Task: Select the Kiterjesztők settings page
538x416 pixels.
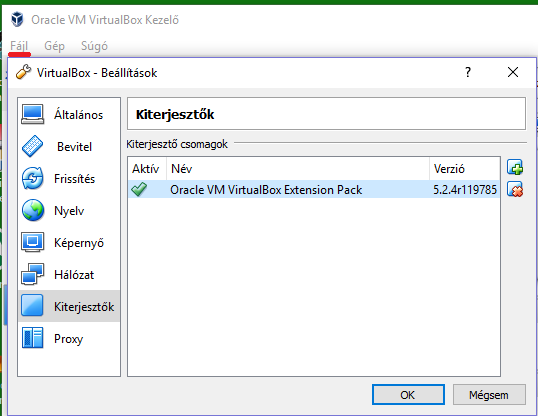Action: (x=69, y=306)
